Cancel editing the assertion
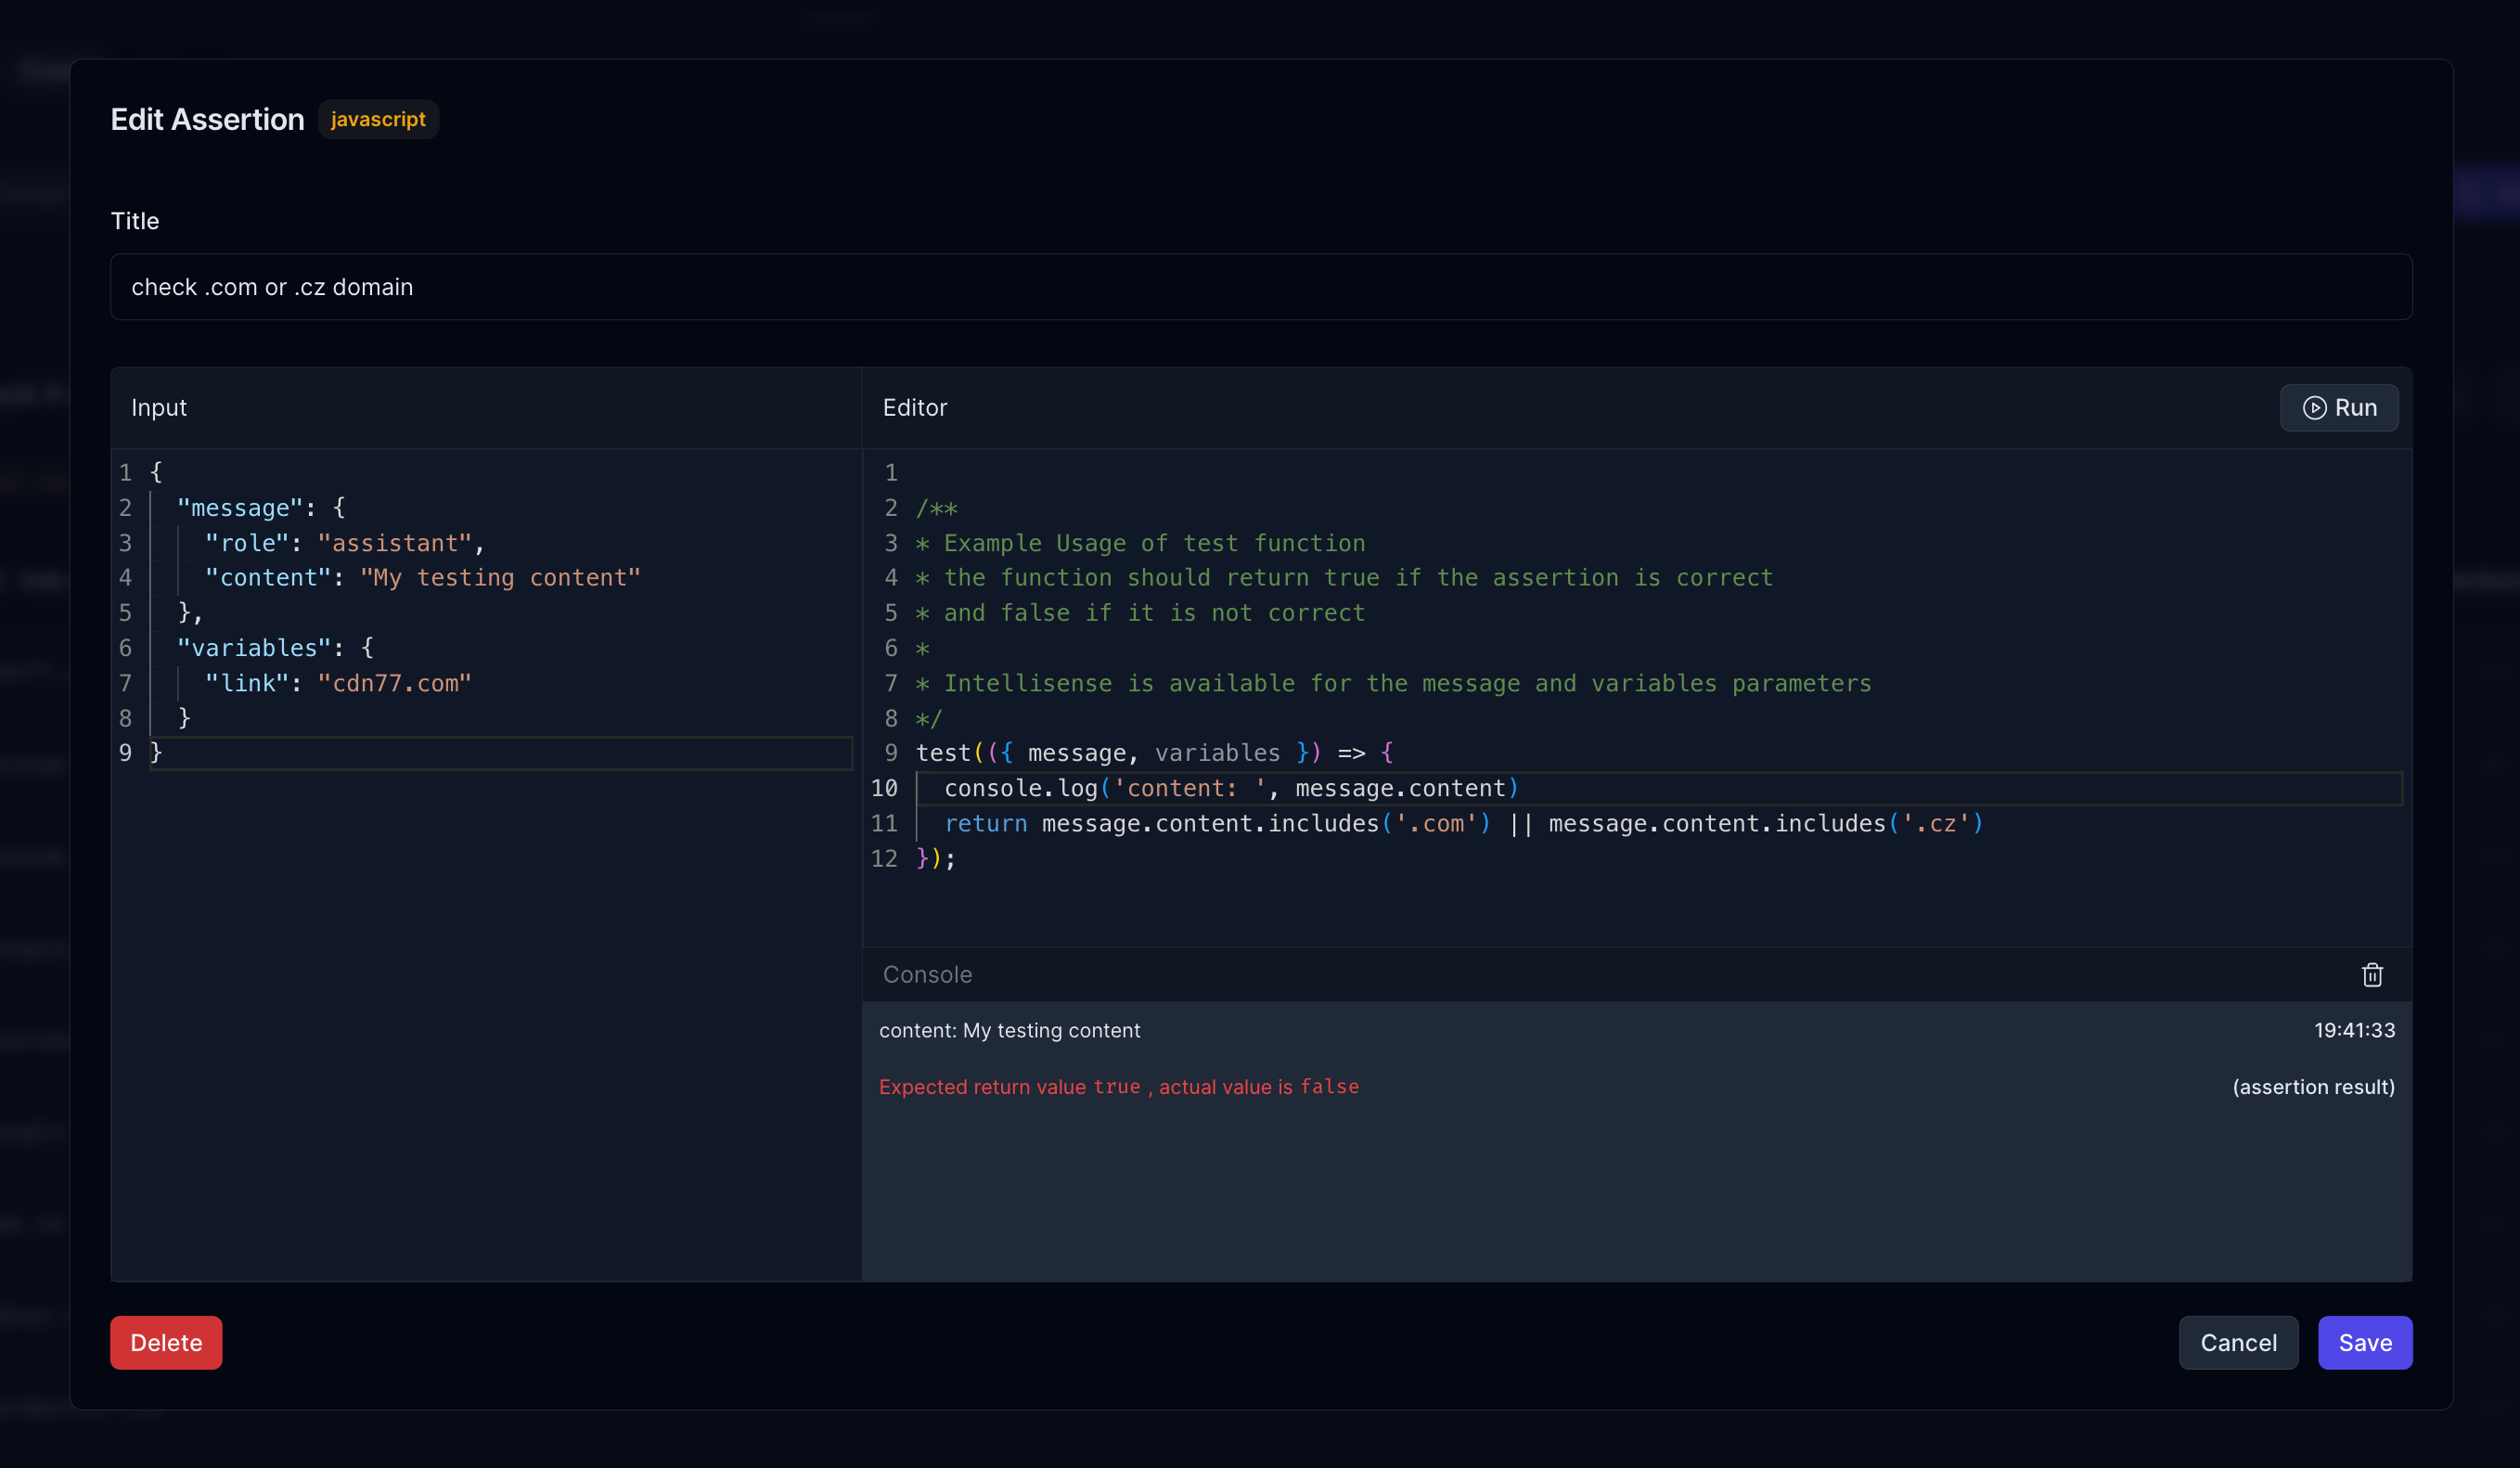Image resolution: width=2520 pixels, height=1468 pixels. pos(2239,1342)
